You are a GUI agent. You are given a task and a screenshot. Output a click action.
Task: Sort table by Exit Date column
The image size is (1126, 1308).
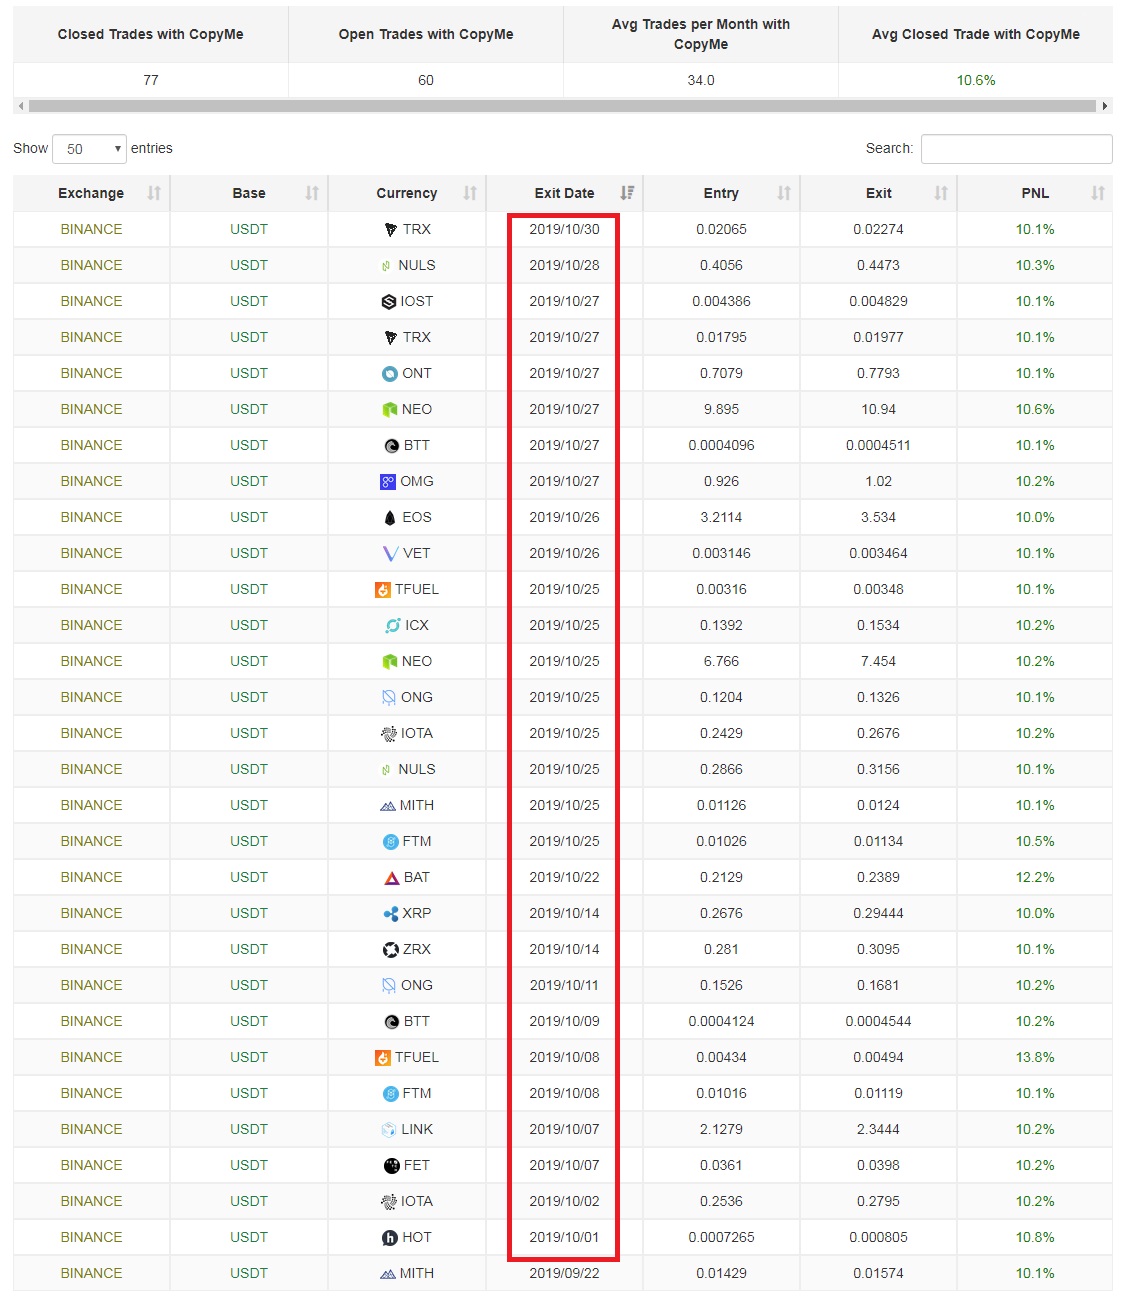[627, 193]
